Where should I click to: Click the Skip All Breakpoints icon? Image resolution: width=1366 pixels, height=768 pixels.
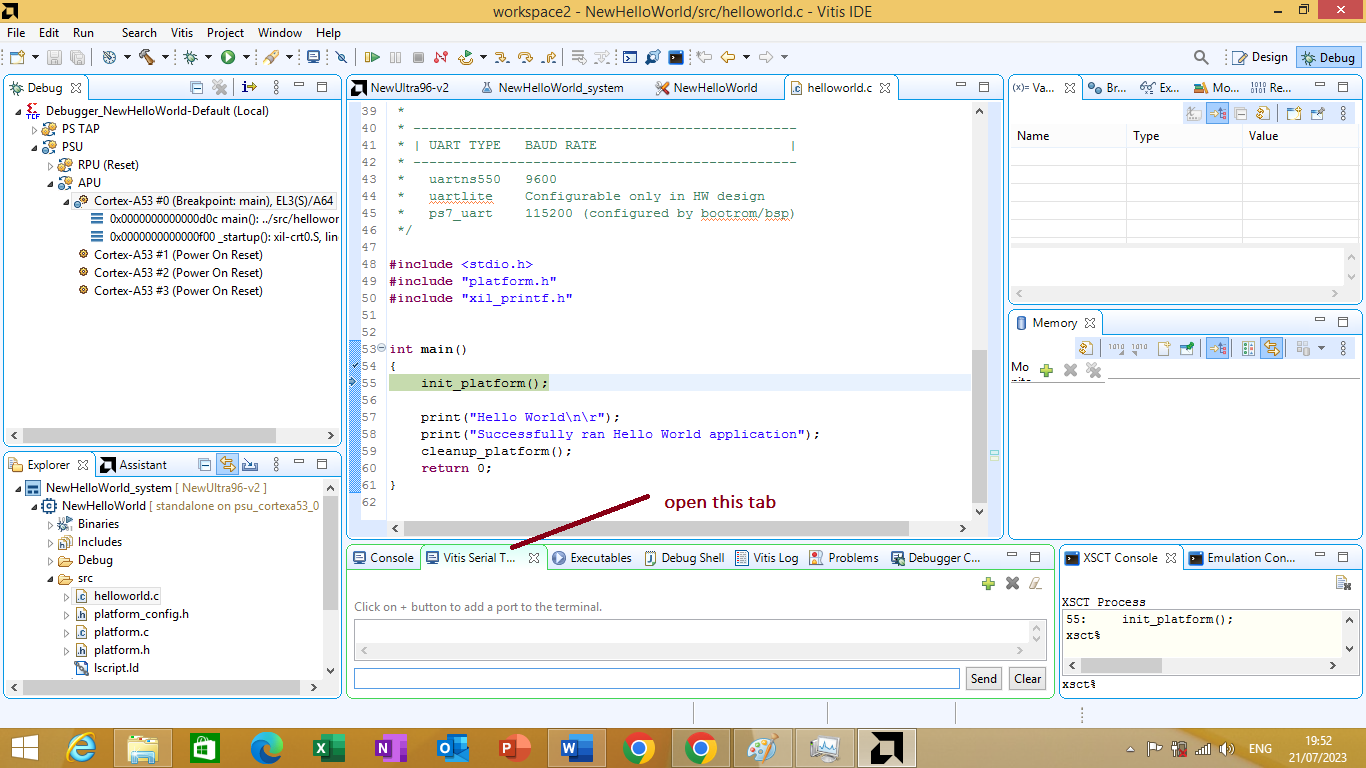(x=341, y=57)
